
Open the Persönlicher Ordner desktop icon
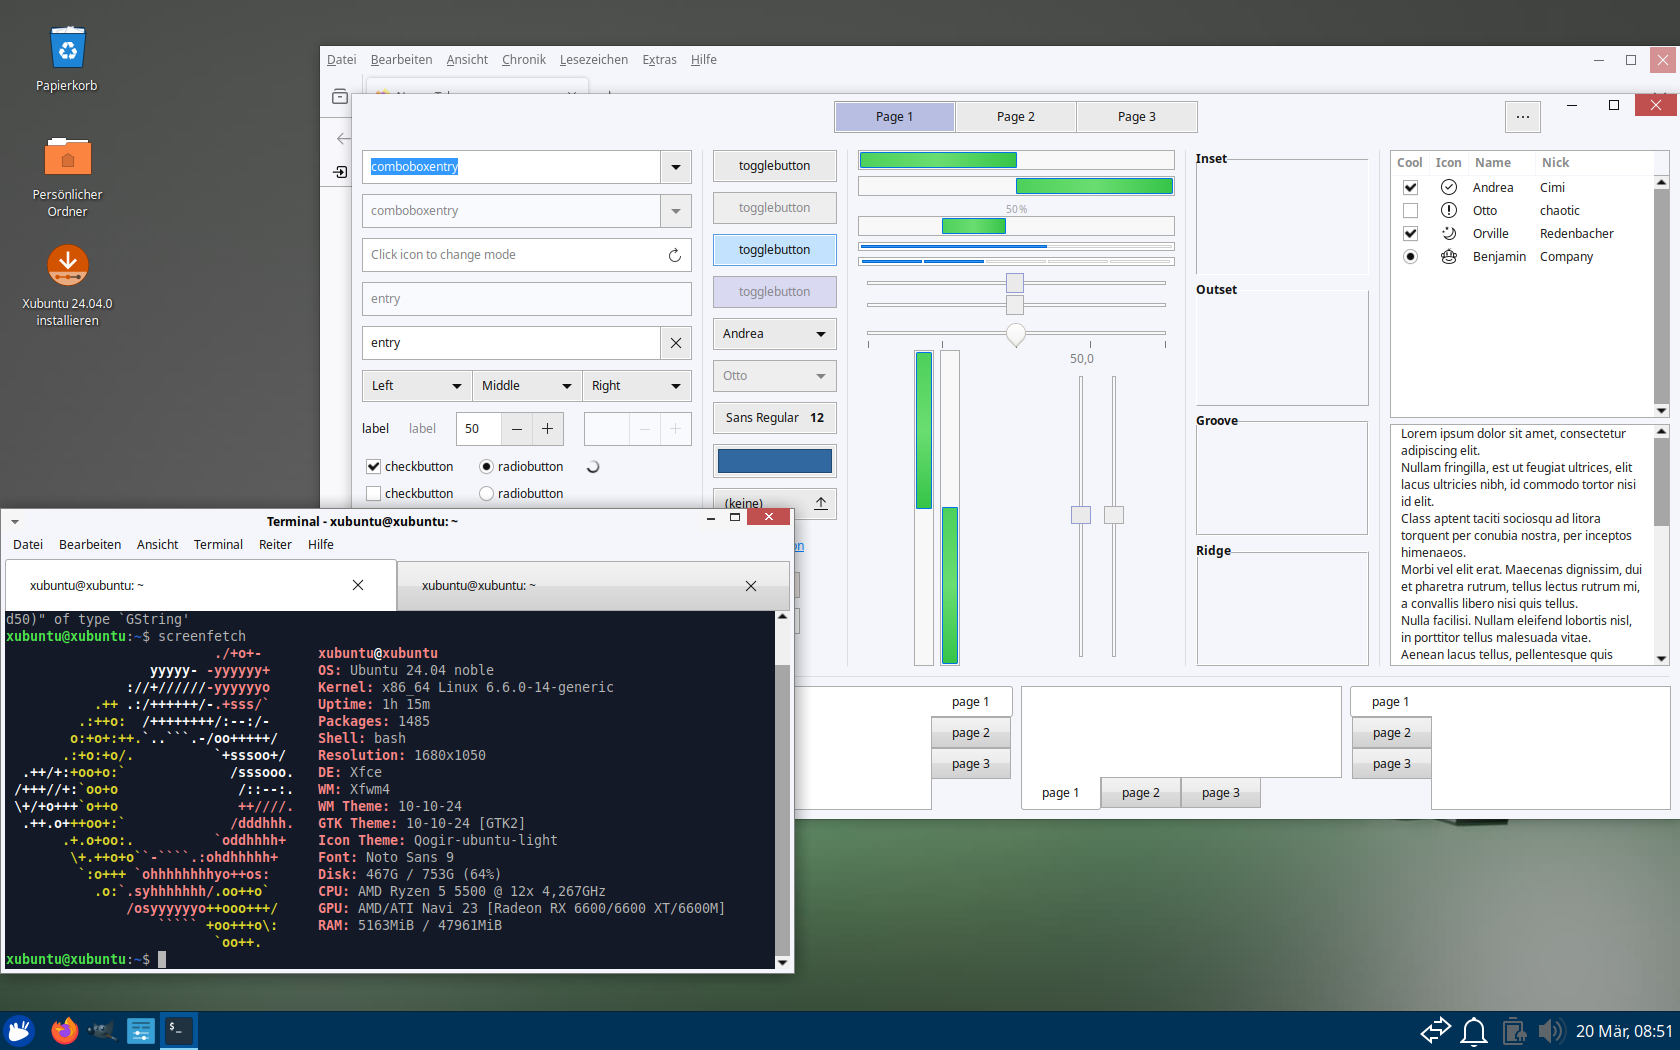pyautogui.click(x=67, y=157)
